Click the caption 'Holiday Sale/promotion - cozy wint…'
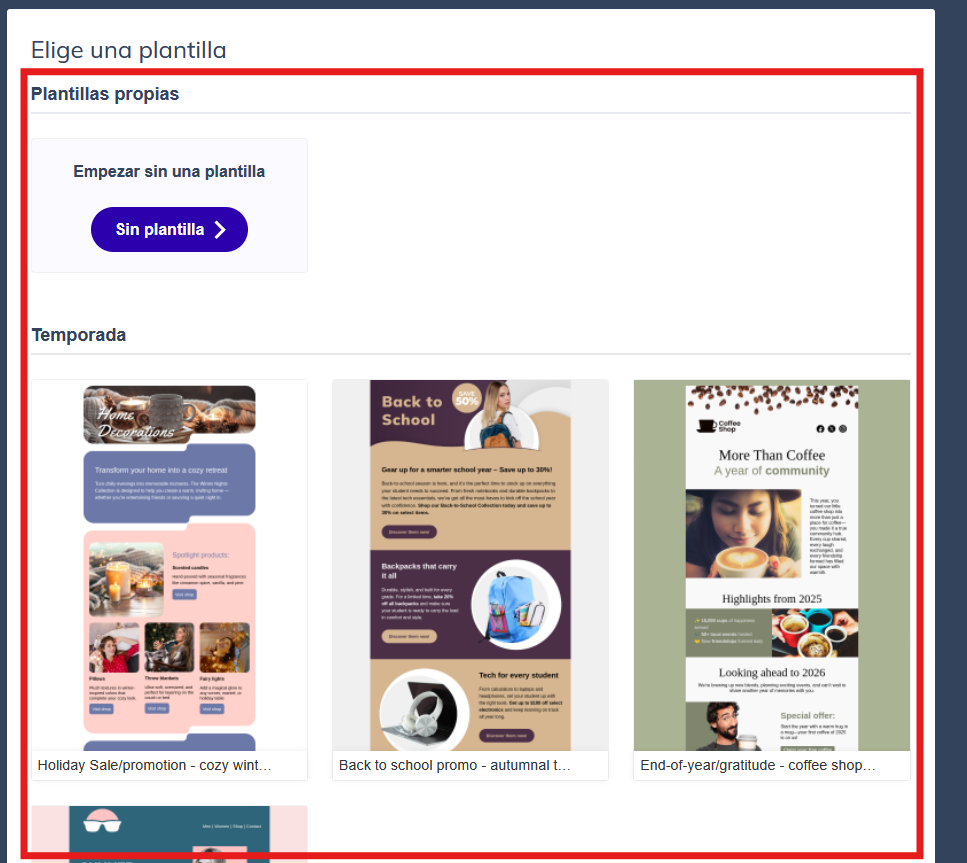 coord(154,766)
